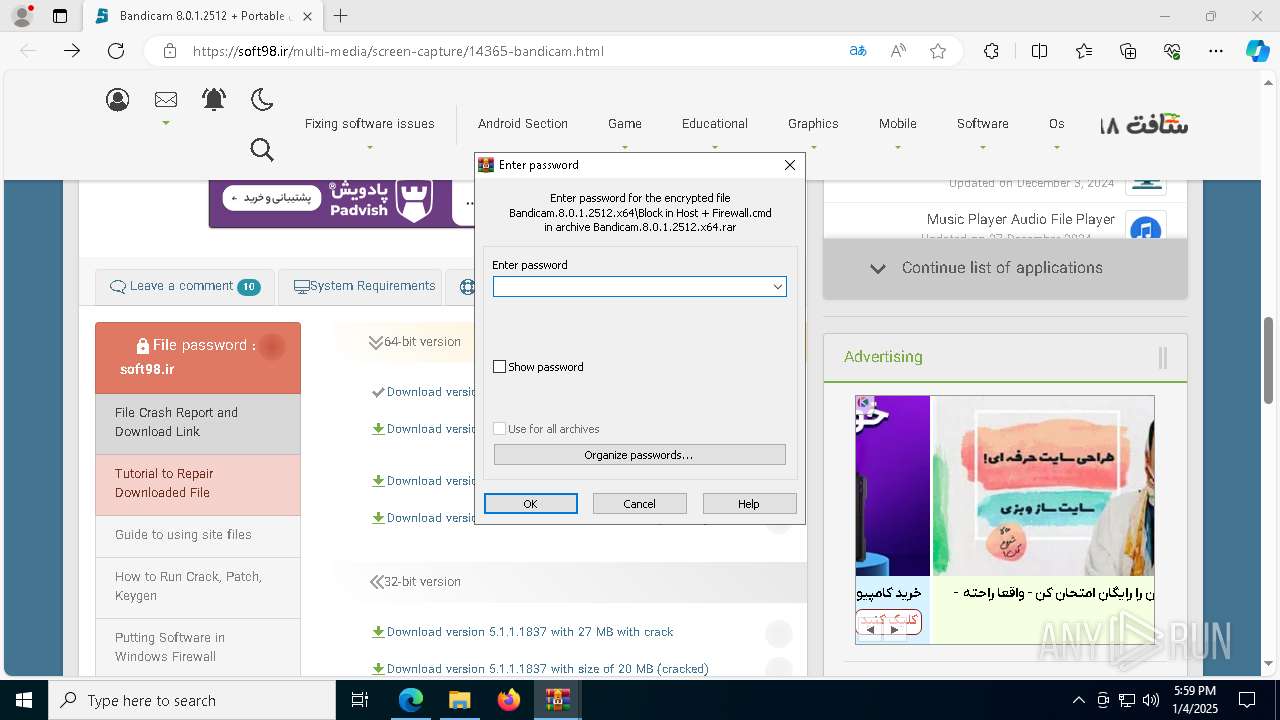Open Browser essentials icon
The image size is (1280, 720).
tap(1172, 51)
